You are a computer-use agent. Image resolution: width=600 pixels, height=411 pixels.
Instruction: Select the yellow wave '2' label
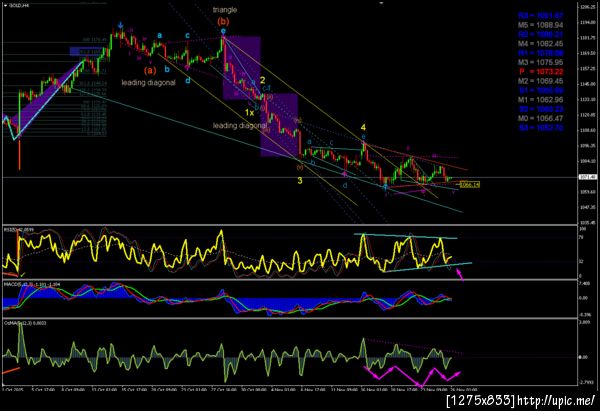point(262,80)
